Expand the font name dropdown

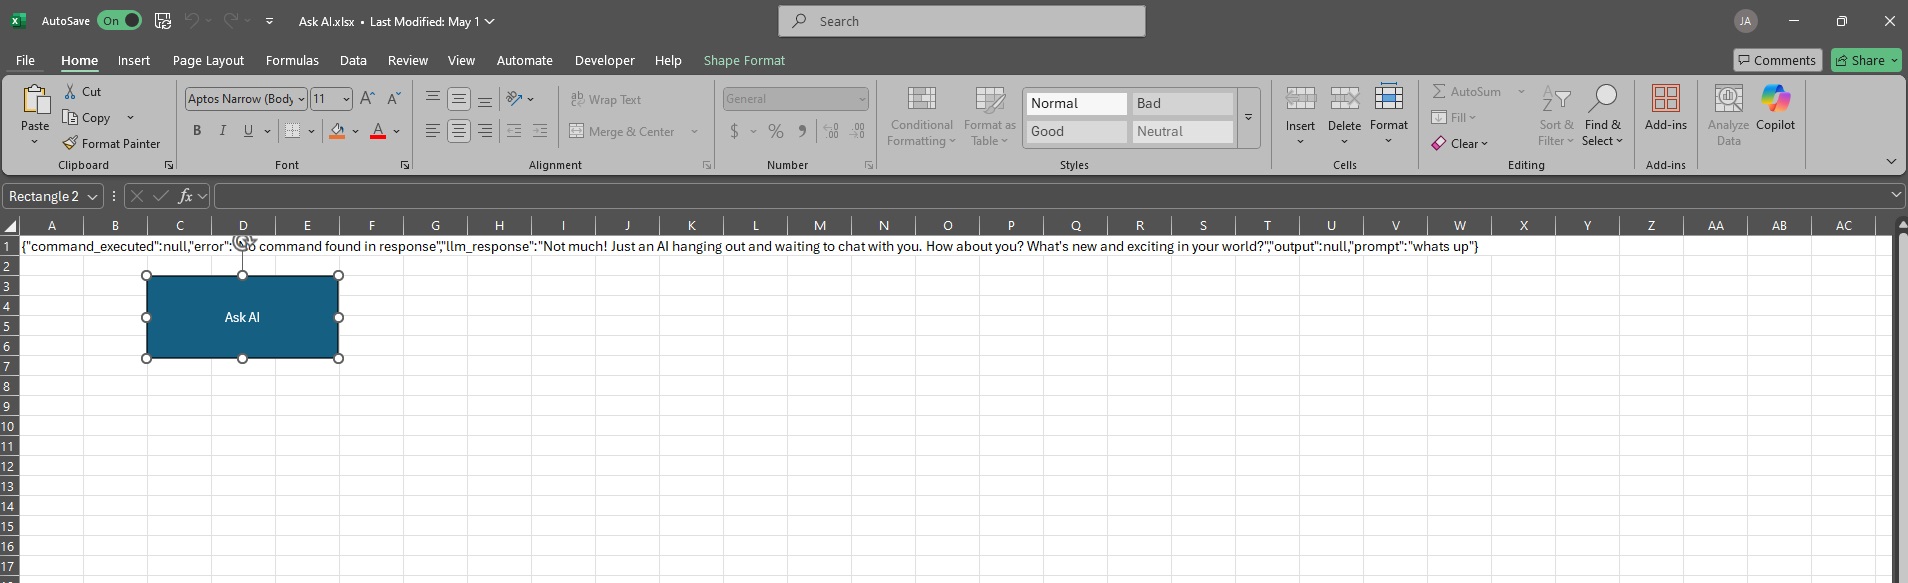(x=301, y=99)
